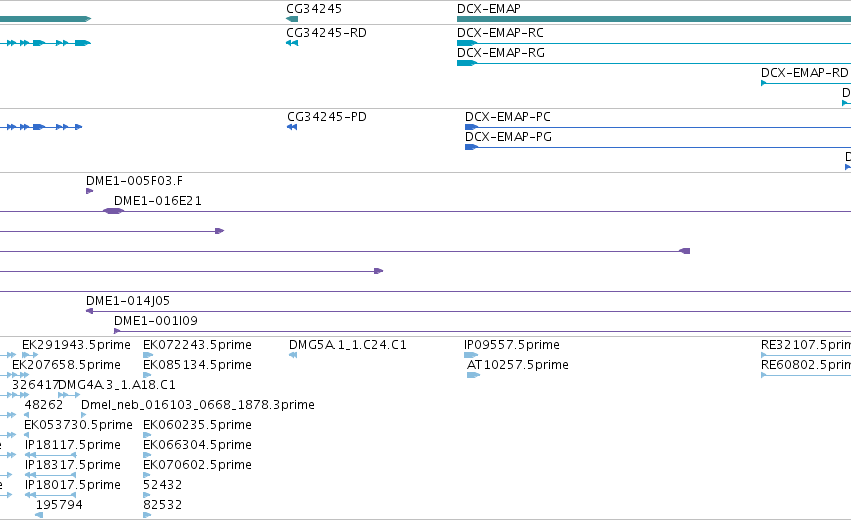The height and width of the screenshot is (520, 851).
Task: Click the IP09557.5prime feature glyph
Action: [471, 355]
